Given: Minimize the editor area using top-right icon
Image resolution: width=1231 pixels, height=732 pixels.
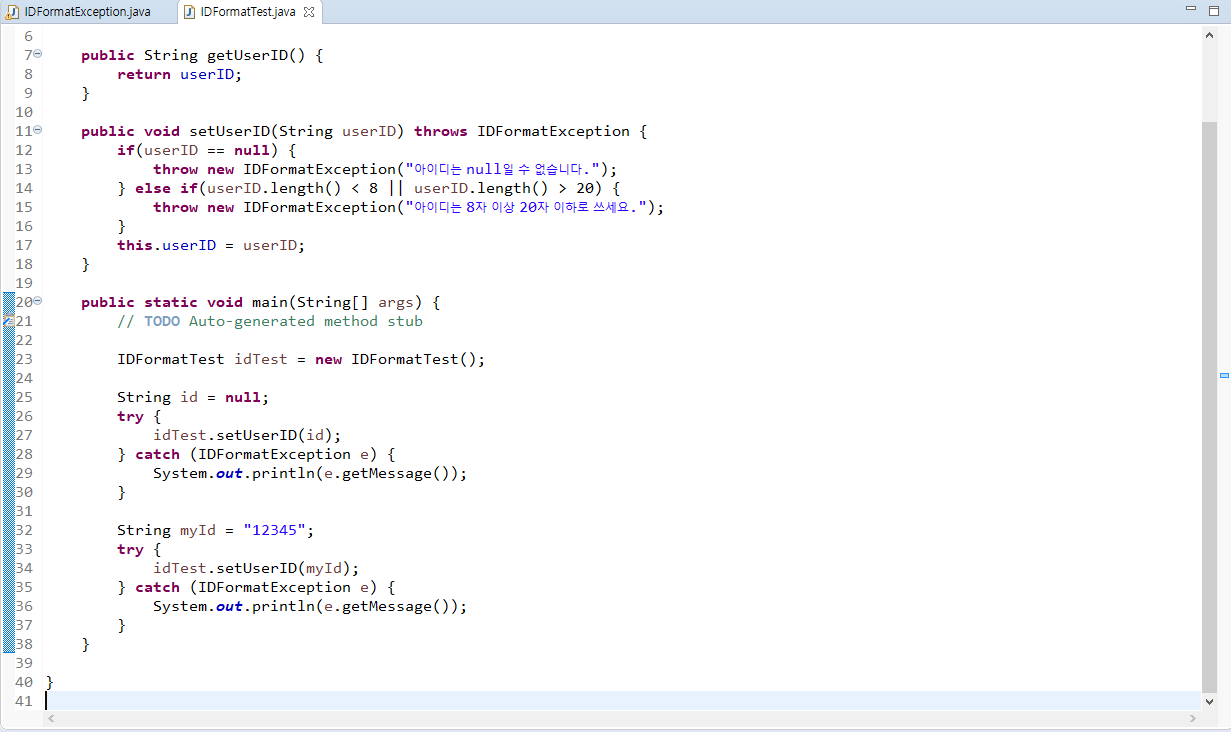Looking at the screenshot, I should point(1190,8).
